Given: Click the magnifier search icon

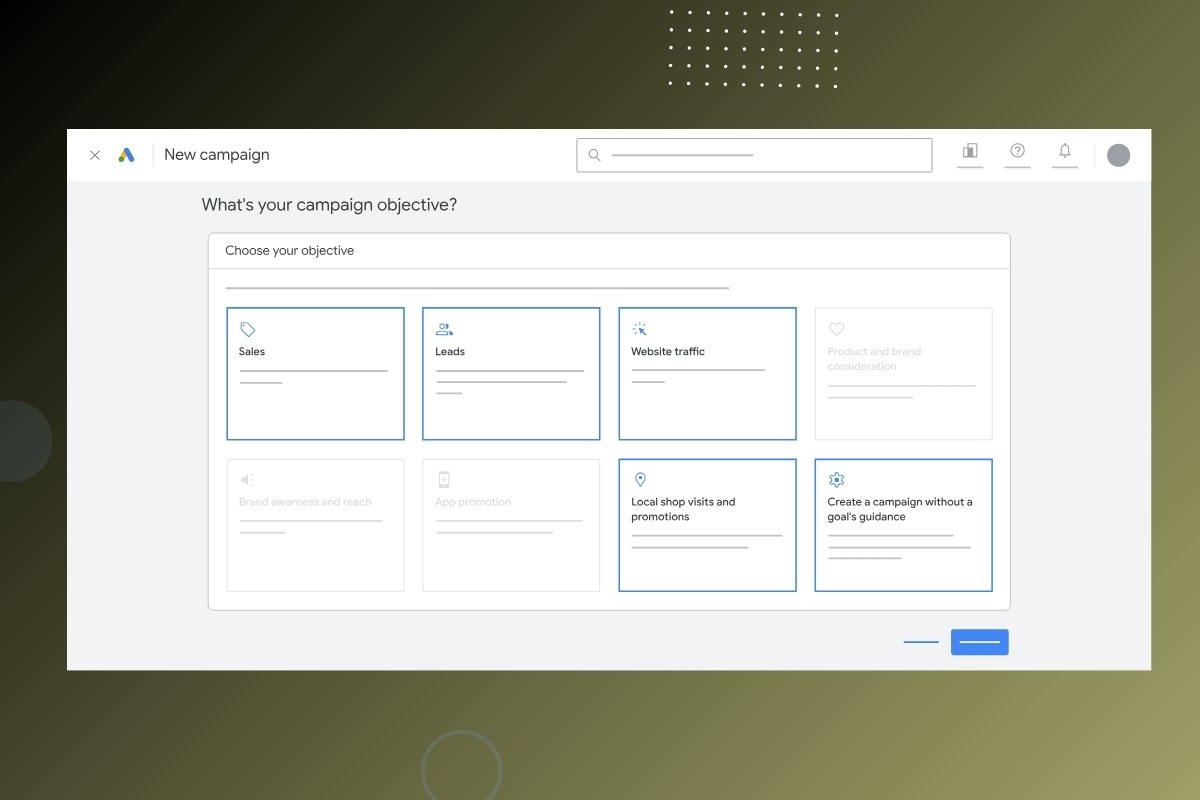Looking at the screenshot, I should 594,155.
